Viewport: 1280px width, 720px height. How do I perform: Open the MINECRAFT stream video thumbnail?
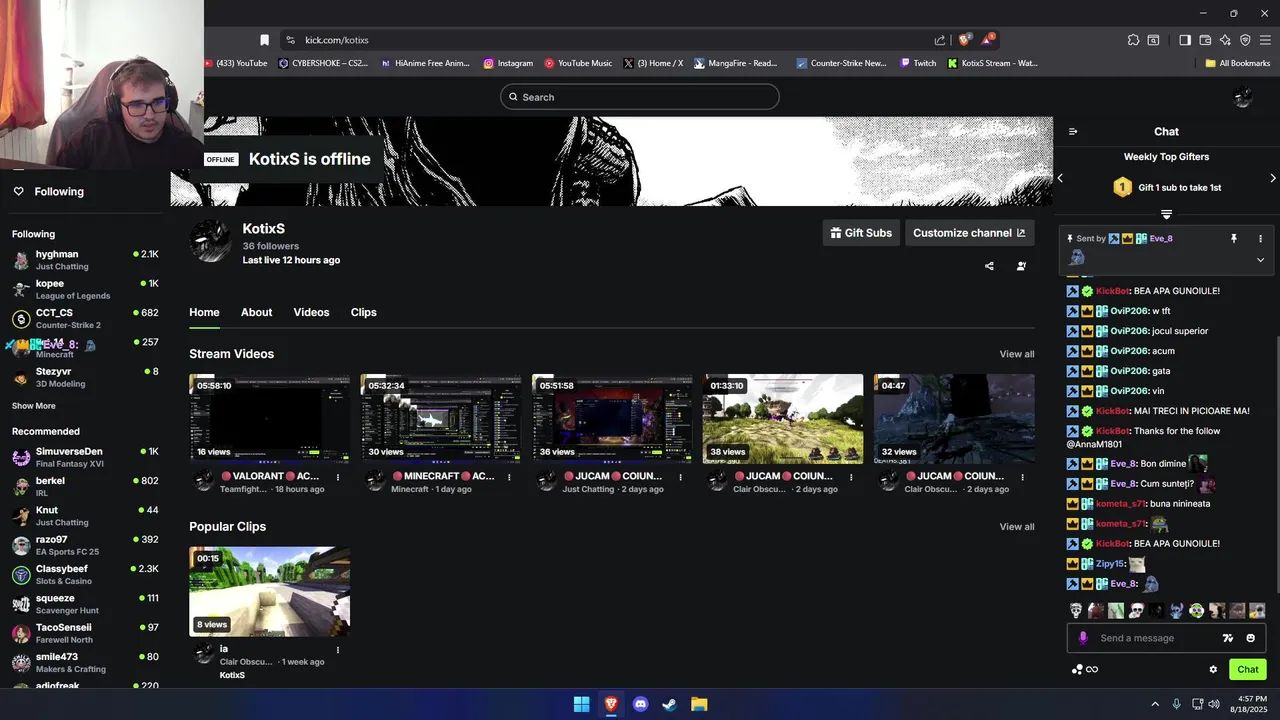click(440, 419)
